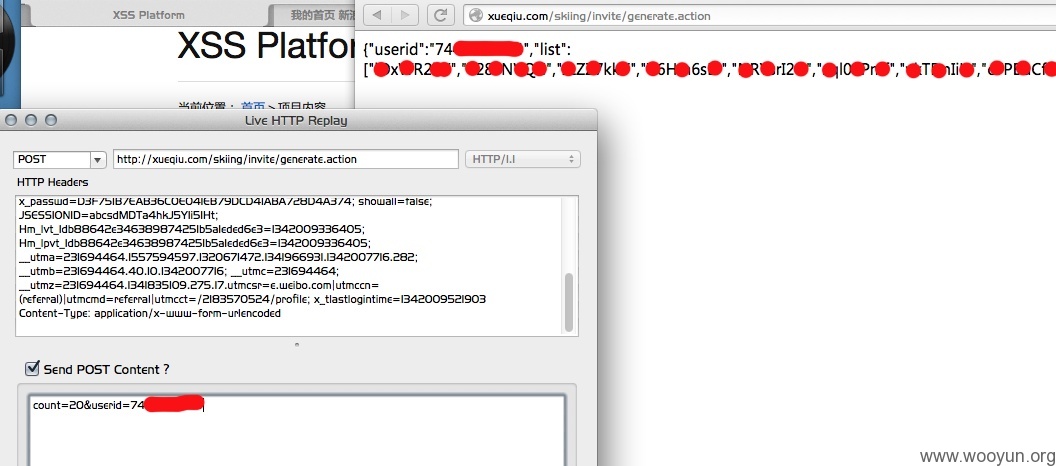Viewport: 1056px width, 466px height.
Task: Open the HTTP/1.1 version dropdown
Action: (523, 160)
